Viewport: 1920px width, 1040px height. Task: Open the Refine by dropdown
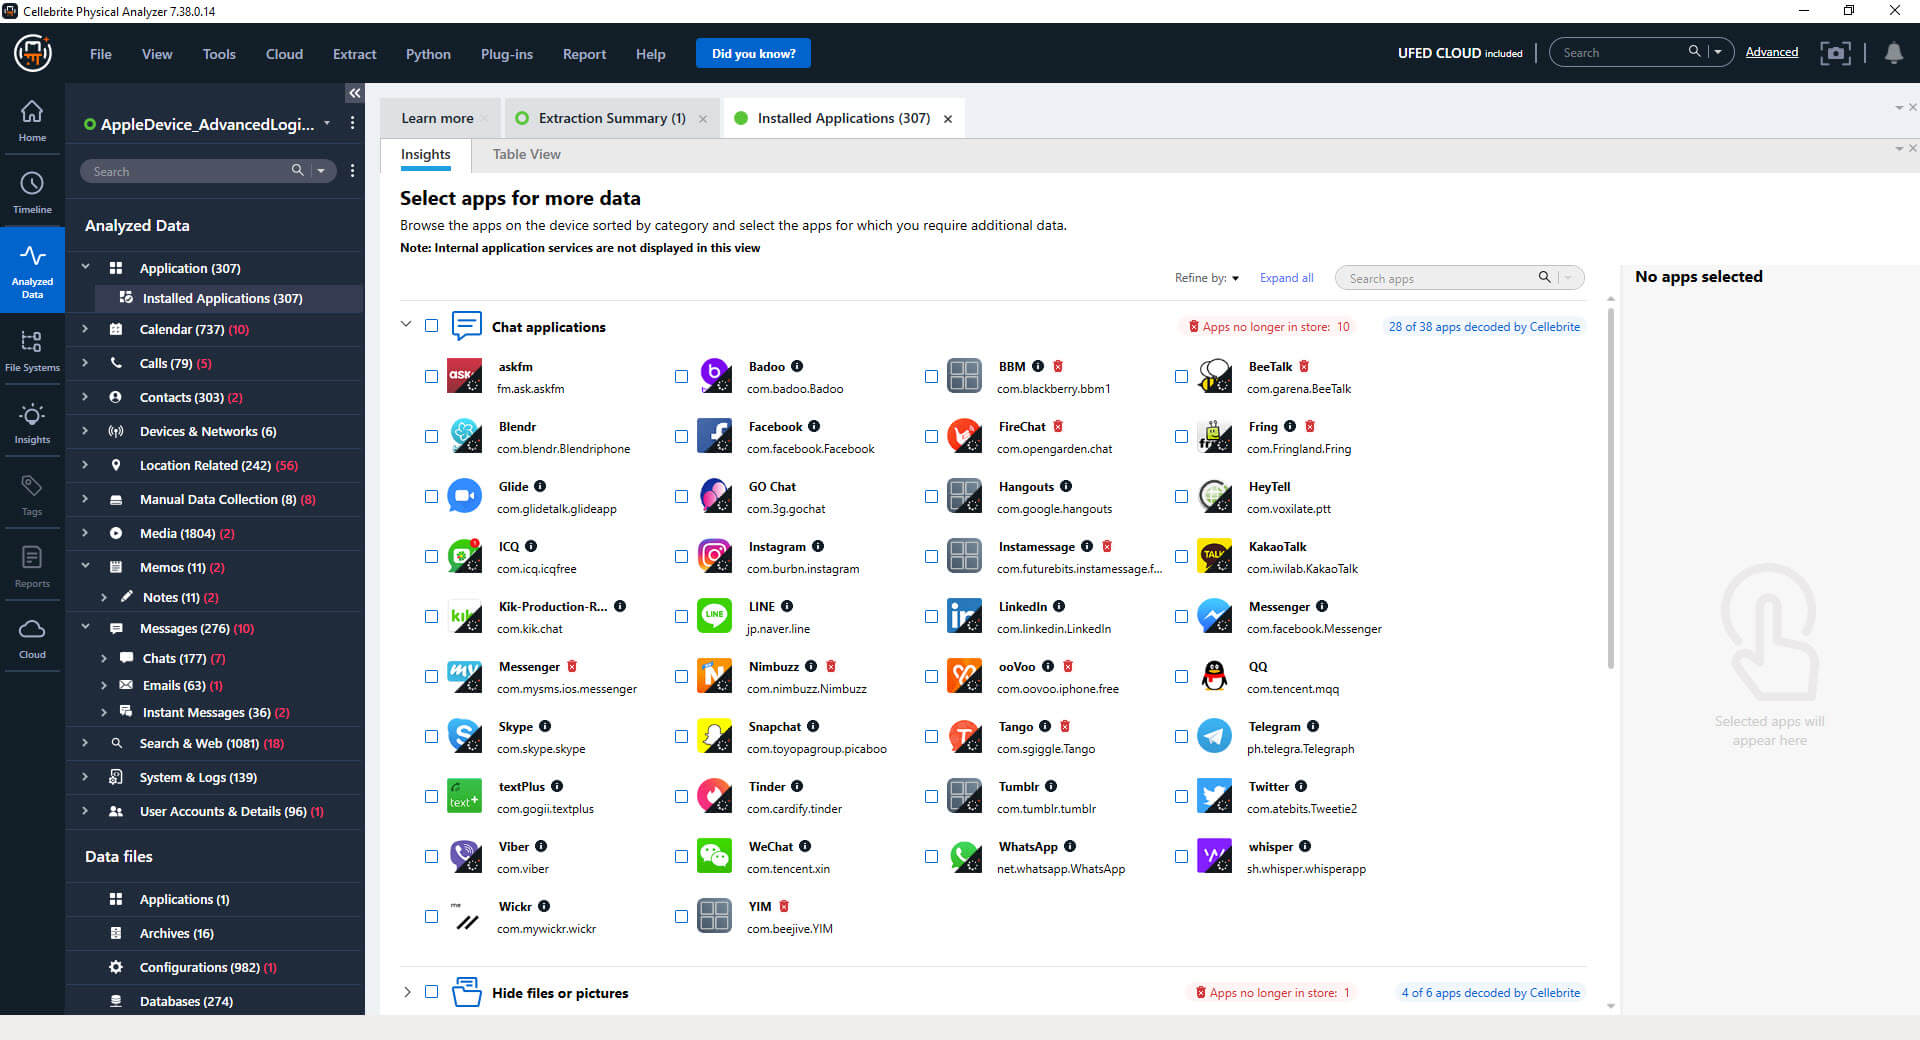(x=1207, y=278)
